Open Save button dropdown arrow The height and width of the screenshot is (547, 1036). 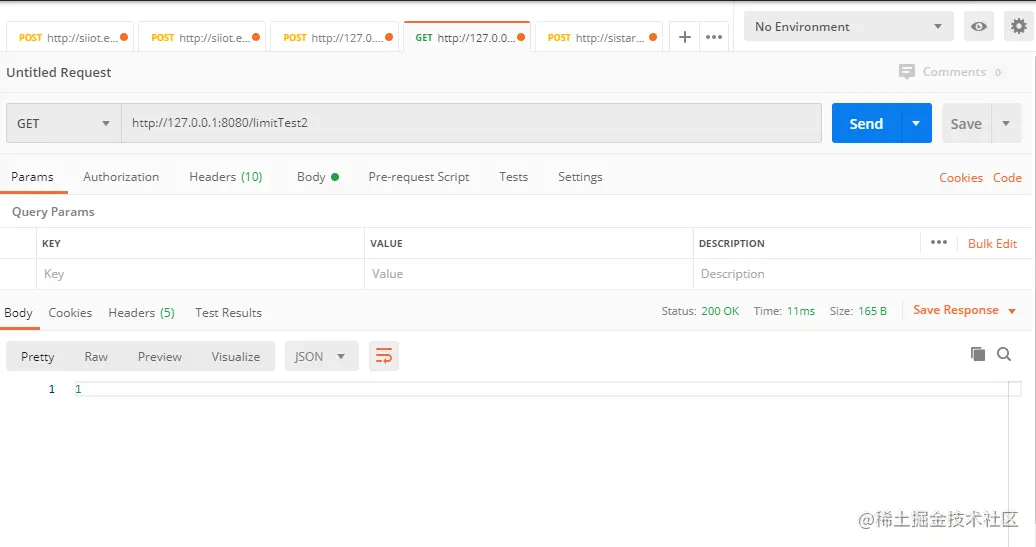1006,123
